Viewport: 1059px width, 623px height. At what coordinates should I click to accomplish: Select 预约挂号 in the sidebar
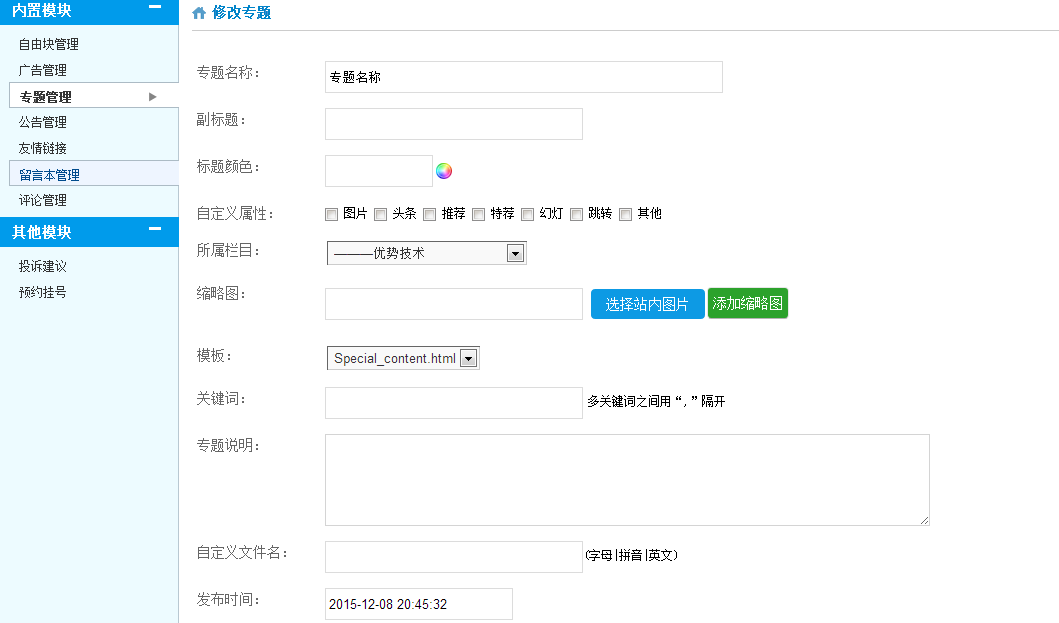[x=42, y=292]
